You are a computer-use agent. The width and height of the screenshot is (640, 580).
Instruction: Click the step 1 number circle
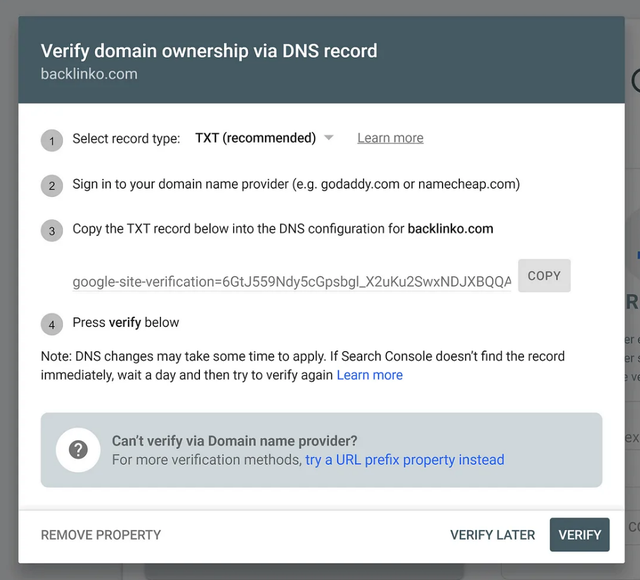pos(52,140)
